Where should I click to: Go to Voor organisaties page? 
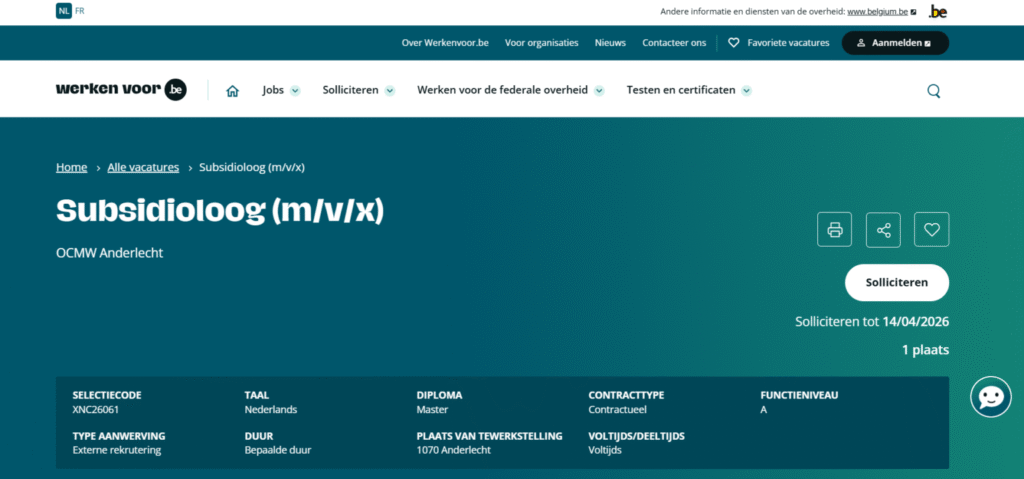[542, 43]
